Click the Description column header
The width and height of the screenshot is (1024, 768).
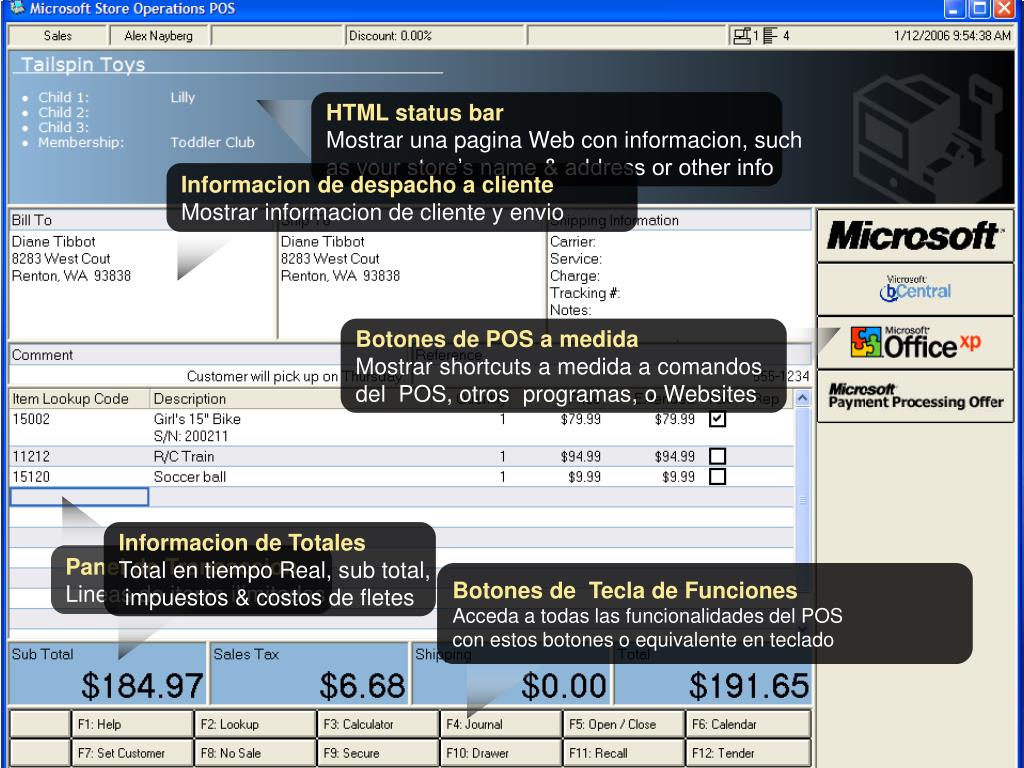pyautogui.click(x=189, y=398)
